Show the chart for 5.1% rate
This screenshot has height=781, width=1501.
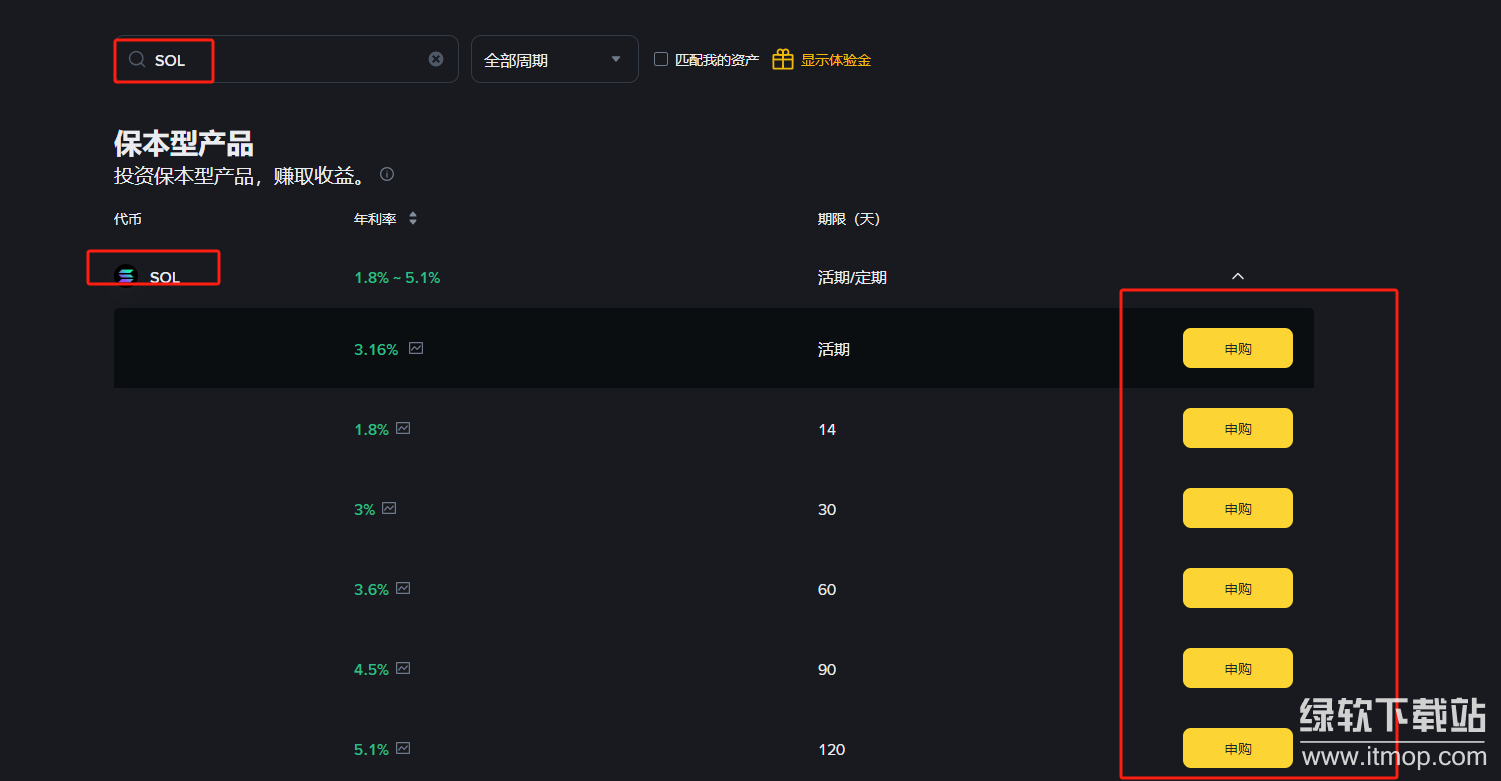click(x=403, y=749)
